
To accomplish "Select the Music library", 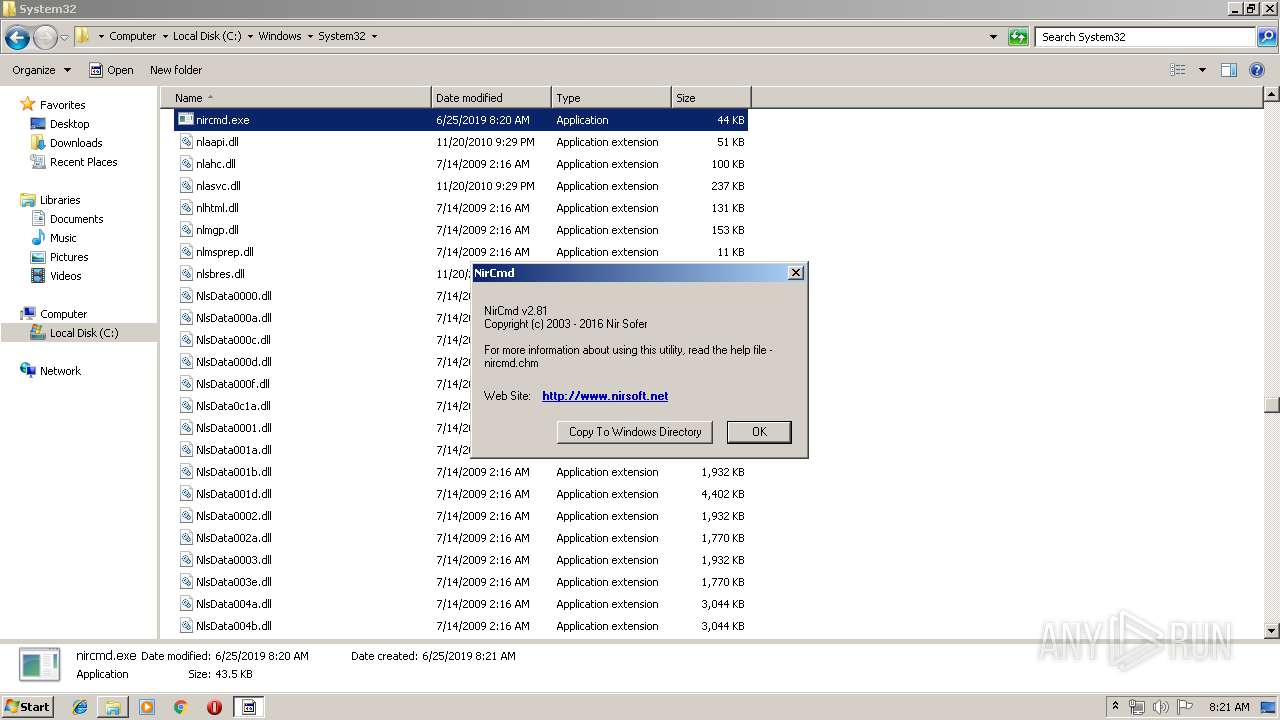I will [63, 238].
